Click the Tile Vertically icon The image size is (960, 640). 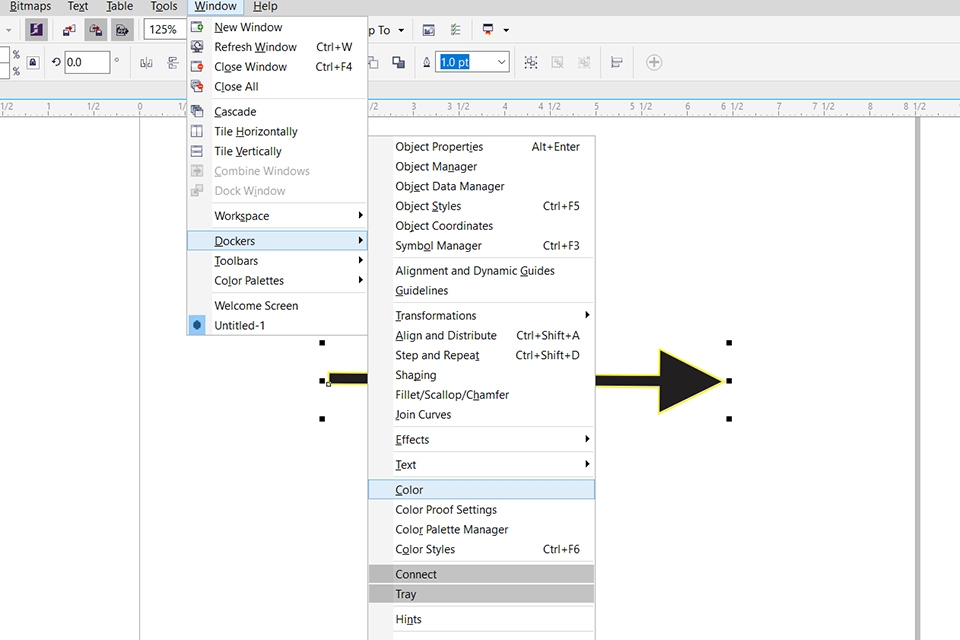(x=197, y=152)
